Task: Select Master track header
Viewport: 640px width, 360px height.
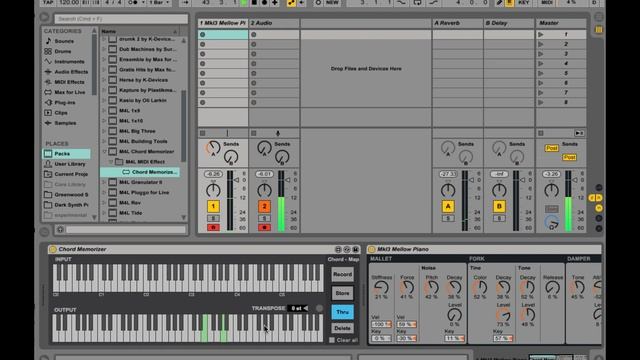Action: pos(561,23)
